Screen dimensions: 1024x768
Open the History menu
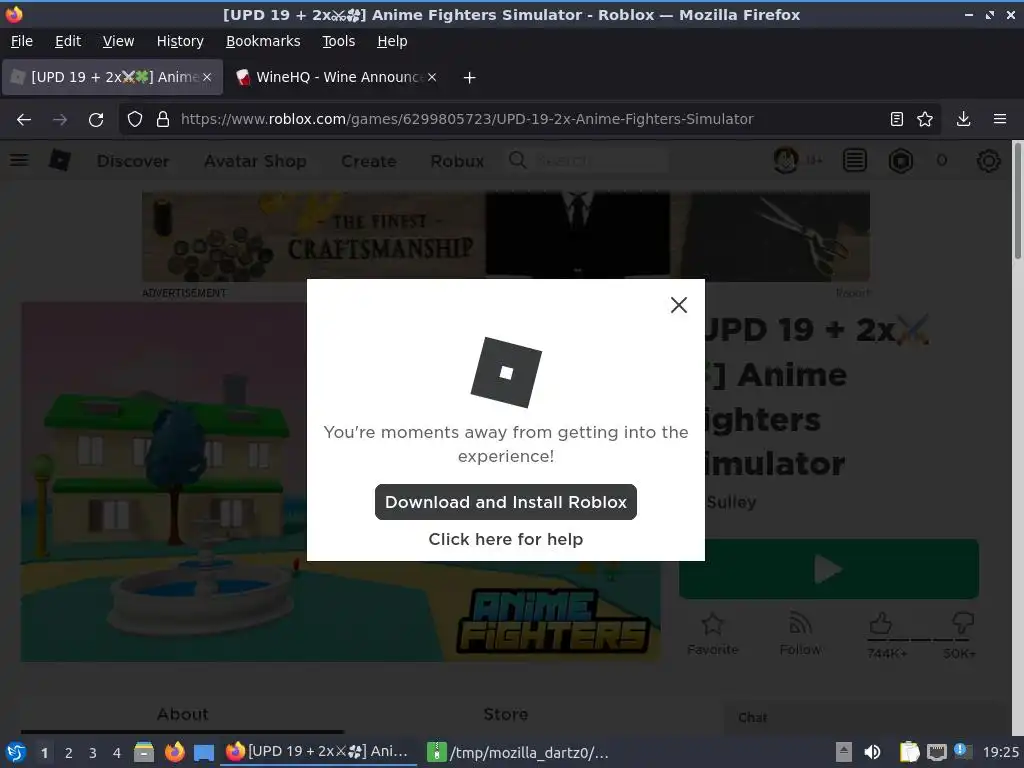pos(180,41)
